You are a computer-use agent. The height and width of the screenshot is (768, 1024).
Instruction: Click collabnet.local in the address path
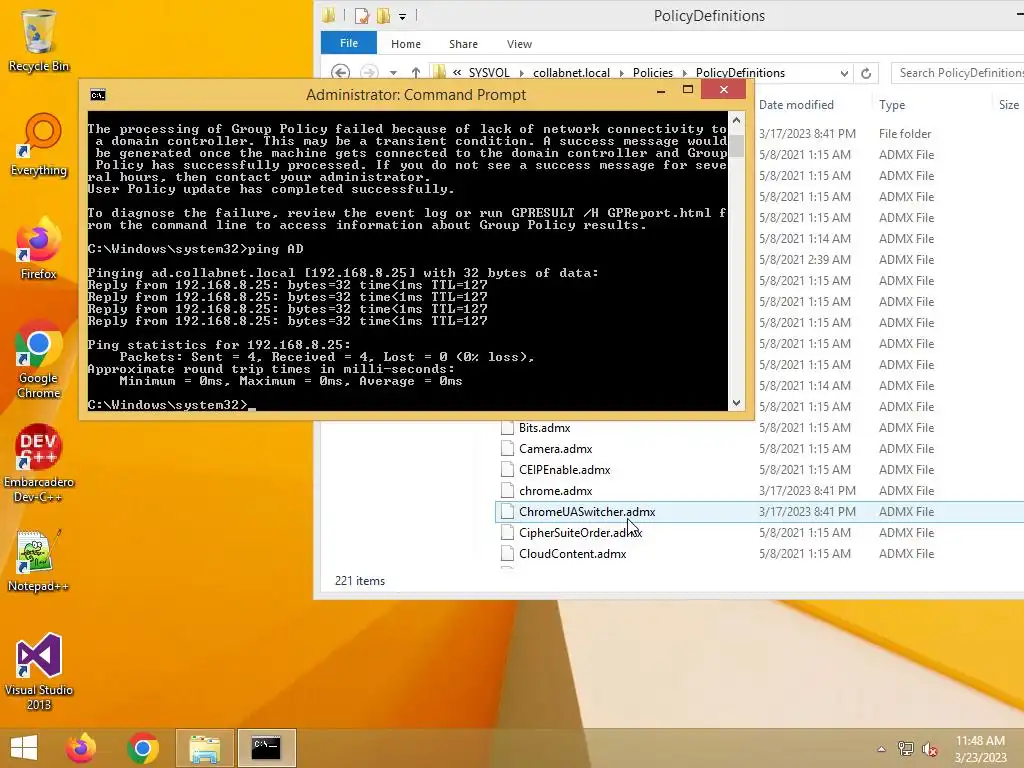click(571, 72)
